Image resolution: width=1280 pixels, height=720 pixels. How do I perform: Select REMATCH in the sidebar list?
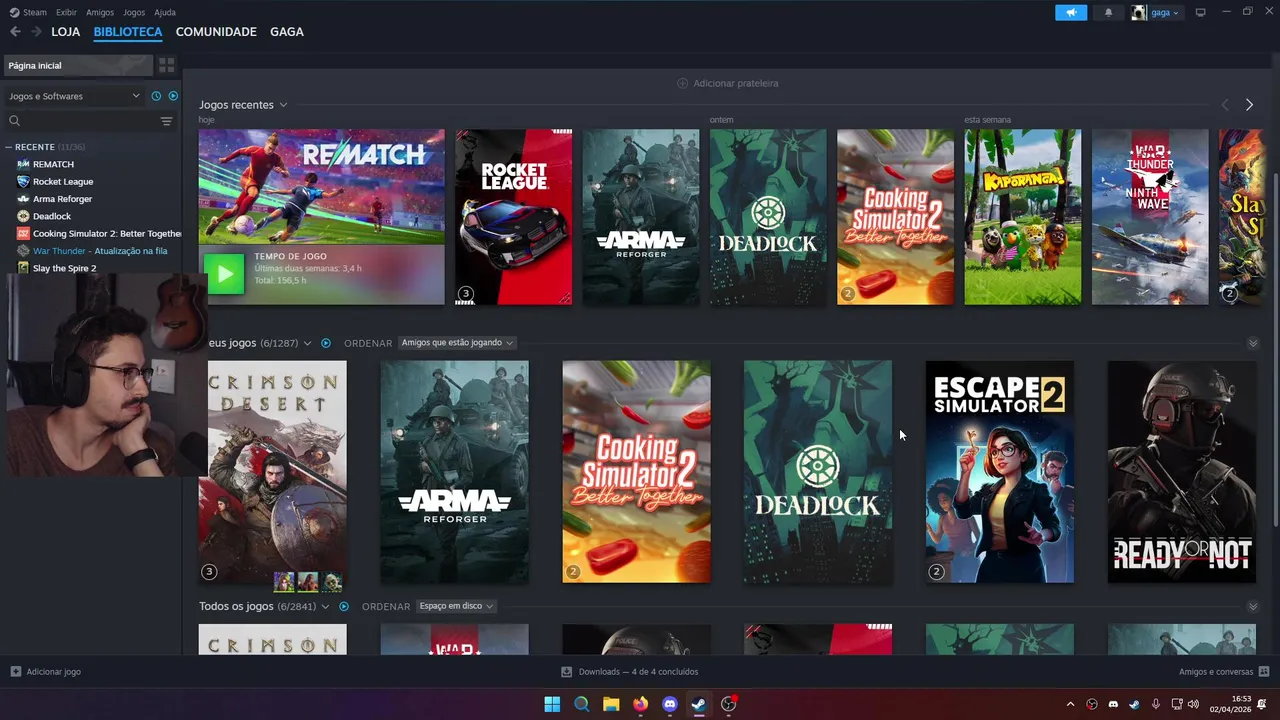click(53, 164)
